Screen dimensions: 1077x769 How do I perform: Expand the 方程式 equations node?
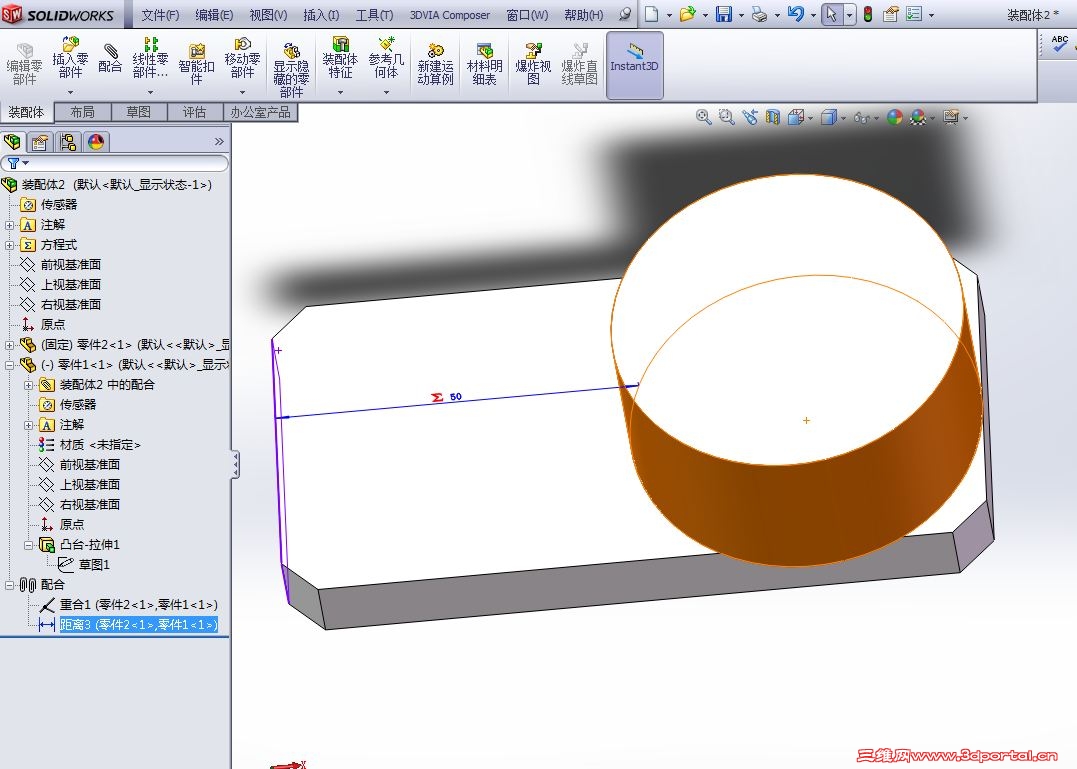pos(10,244)
